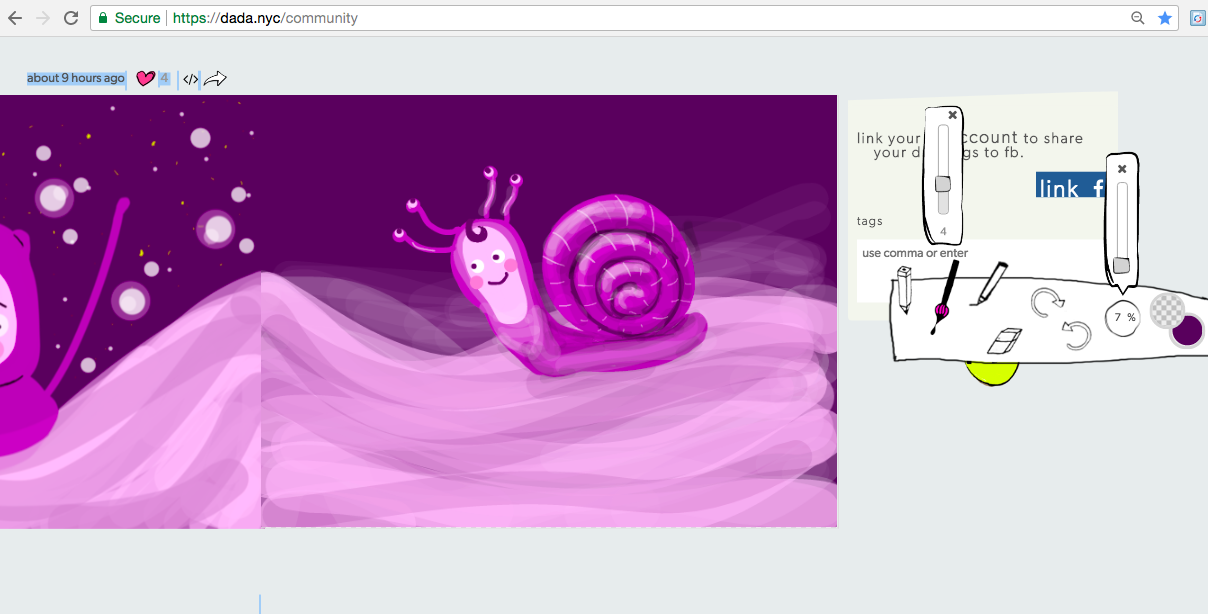1208x614 pixels.
Task: Click the yellow-green circle below the toolbar
Action: 992,372
